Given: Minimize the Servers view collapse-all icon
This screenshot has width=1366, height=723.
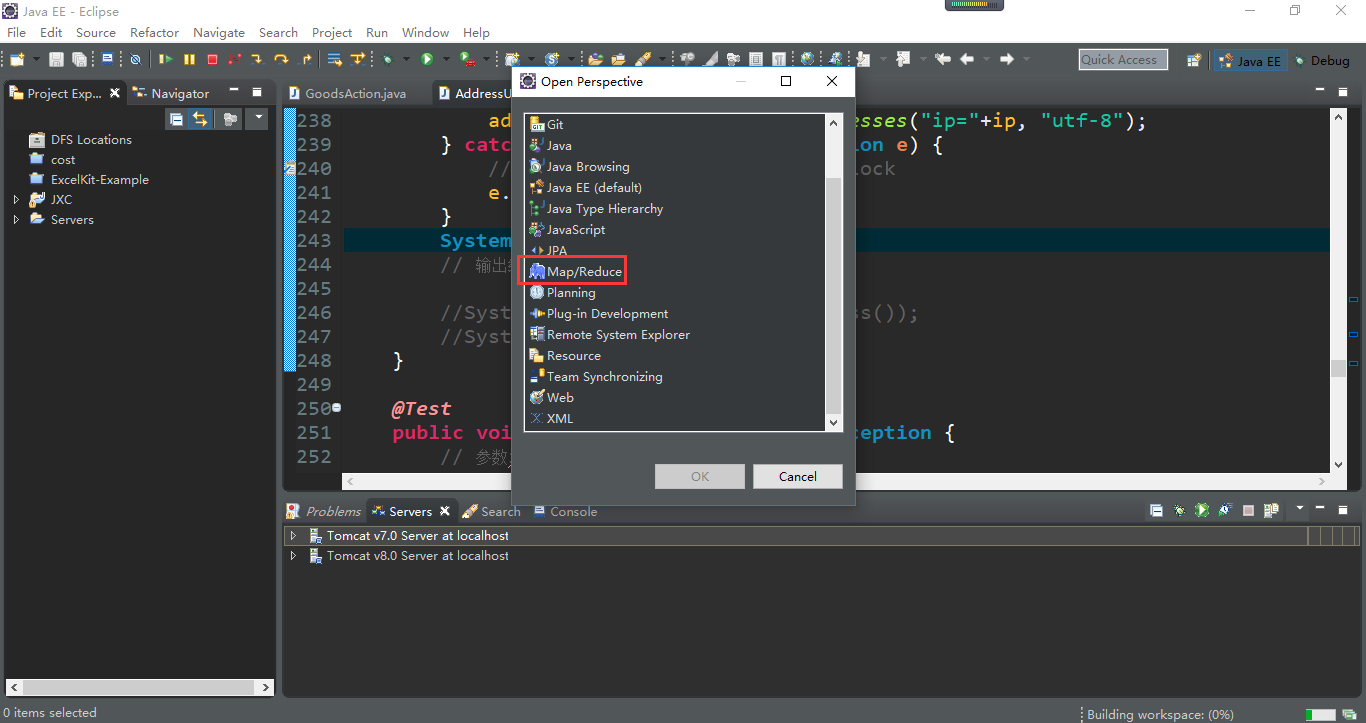Looking at the screenshot, I should tap(1156, 511).
